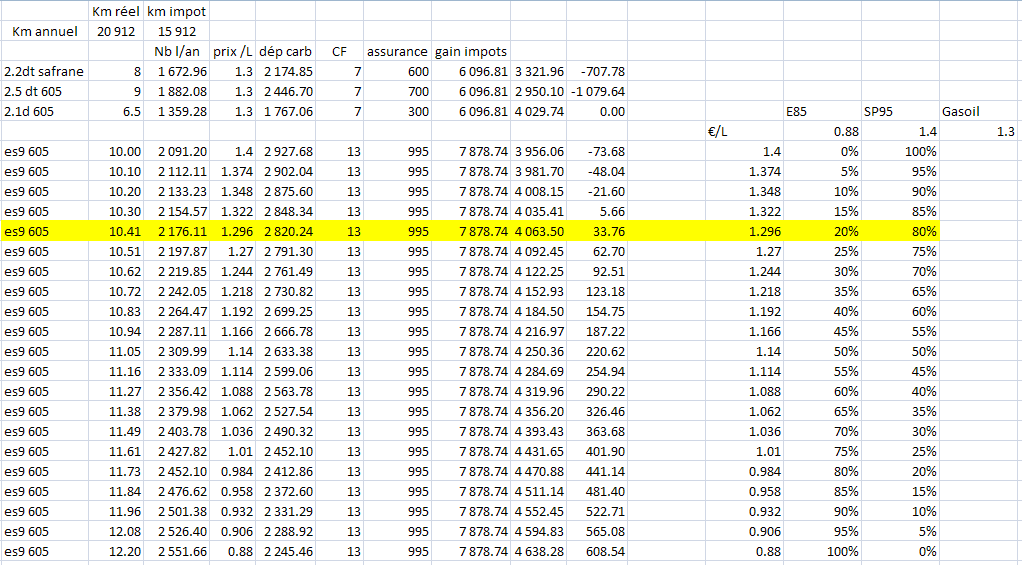Click the cell with value 1 672.96
Viewport: 1022px width, 565px height.
(x=177, y=72)
